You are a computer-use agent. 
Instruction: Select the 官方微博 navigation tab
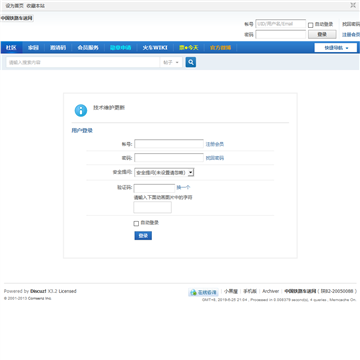tap(220, 48)
